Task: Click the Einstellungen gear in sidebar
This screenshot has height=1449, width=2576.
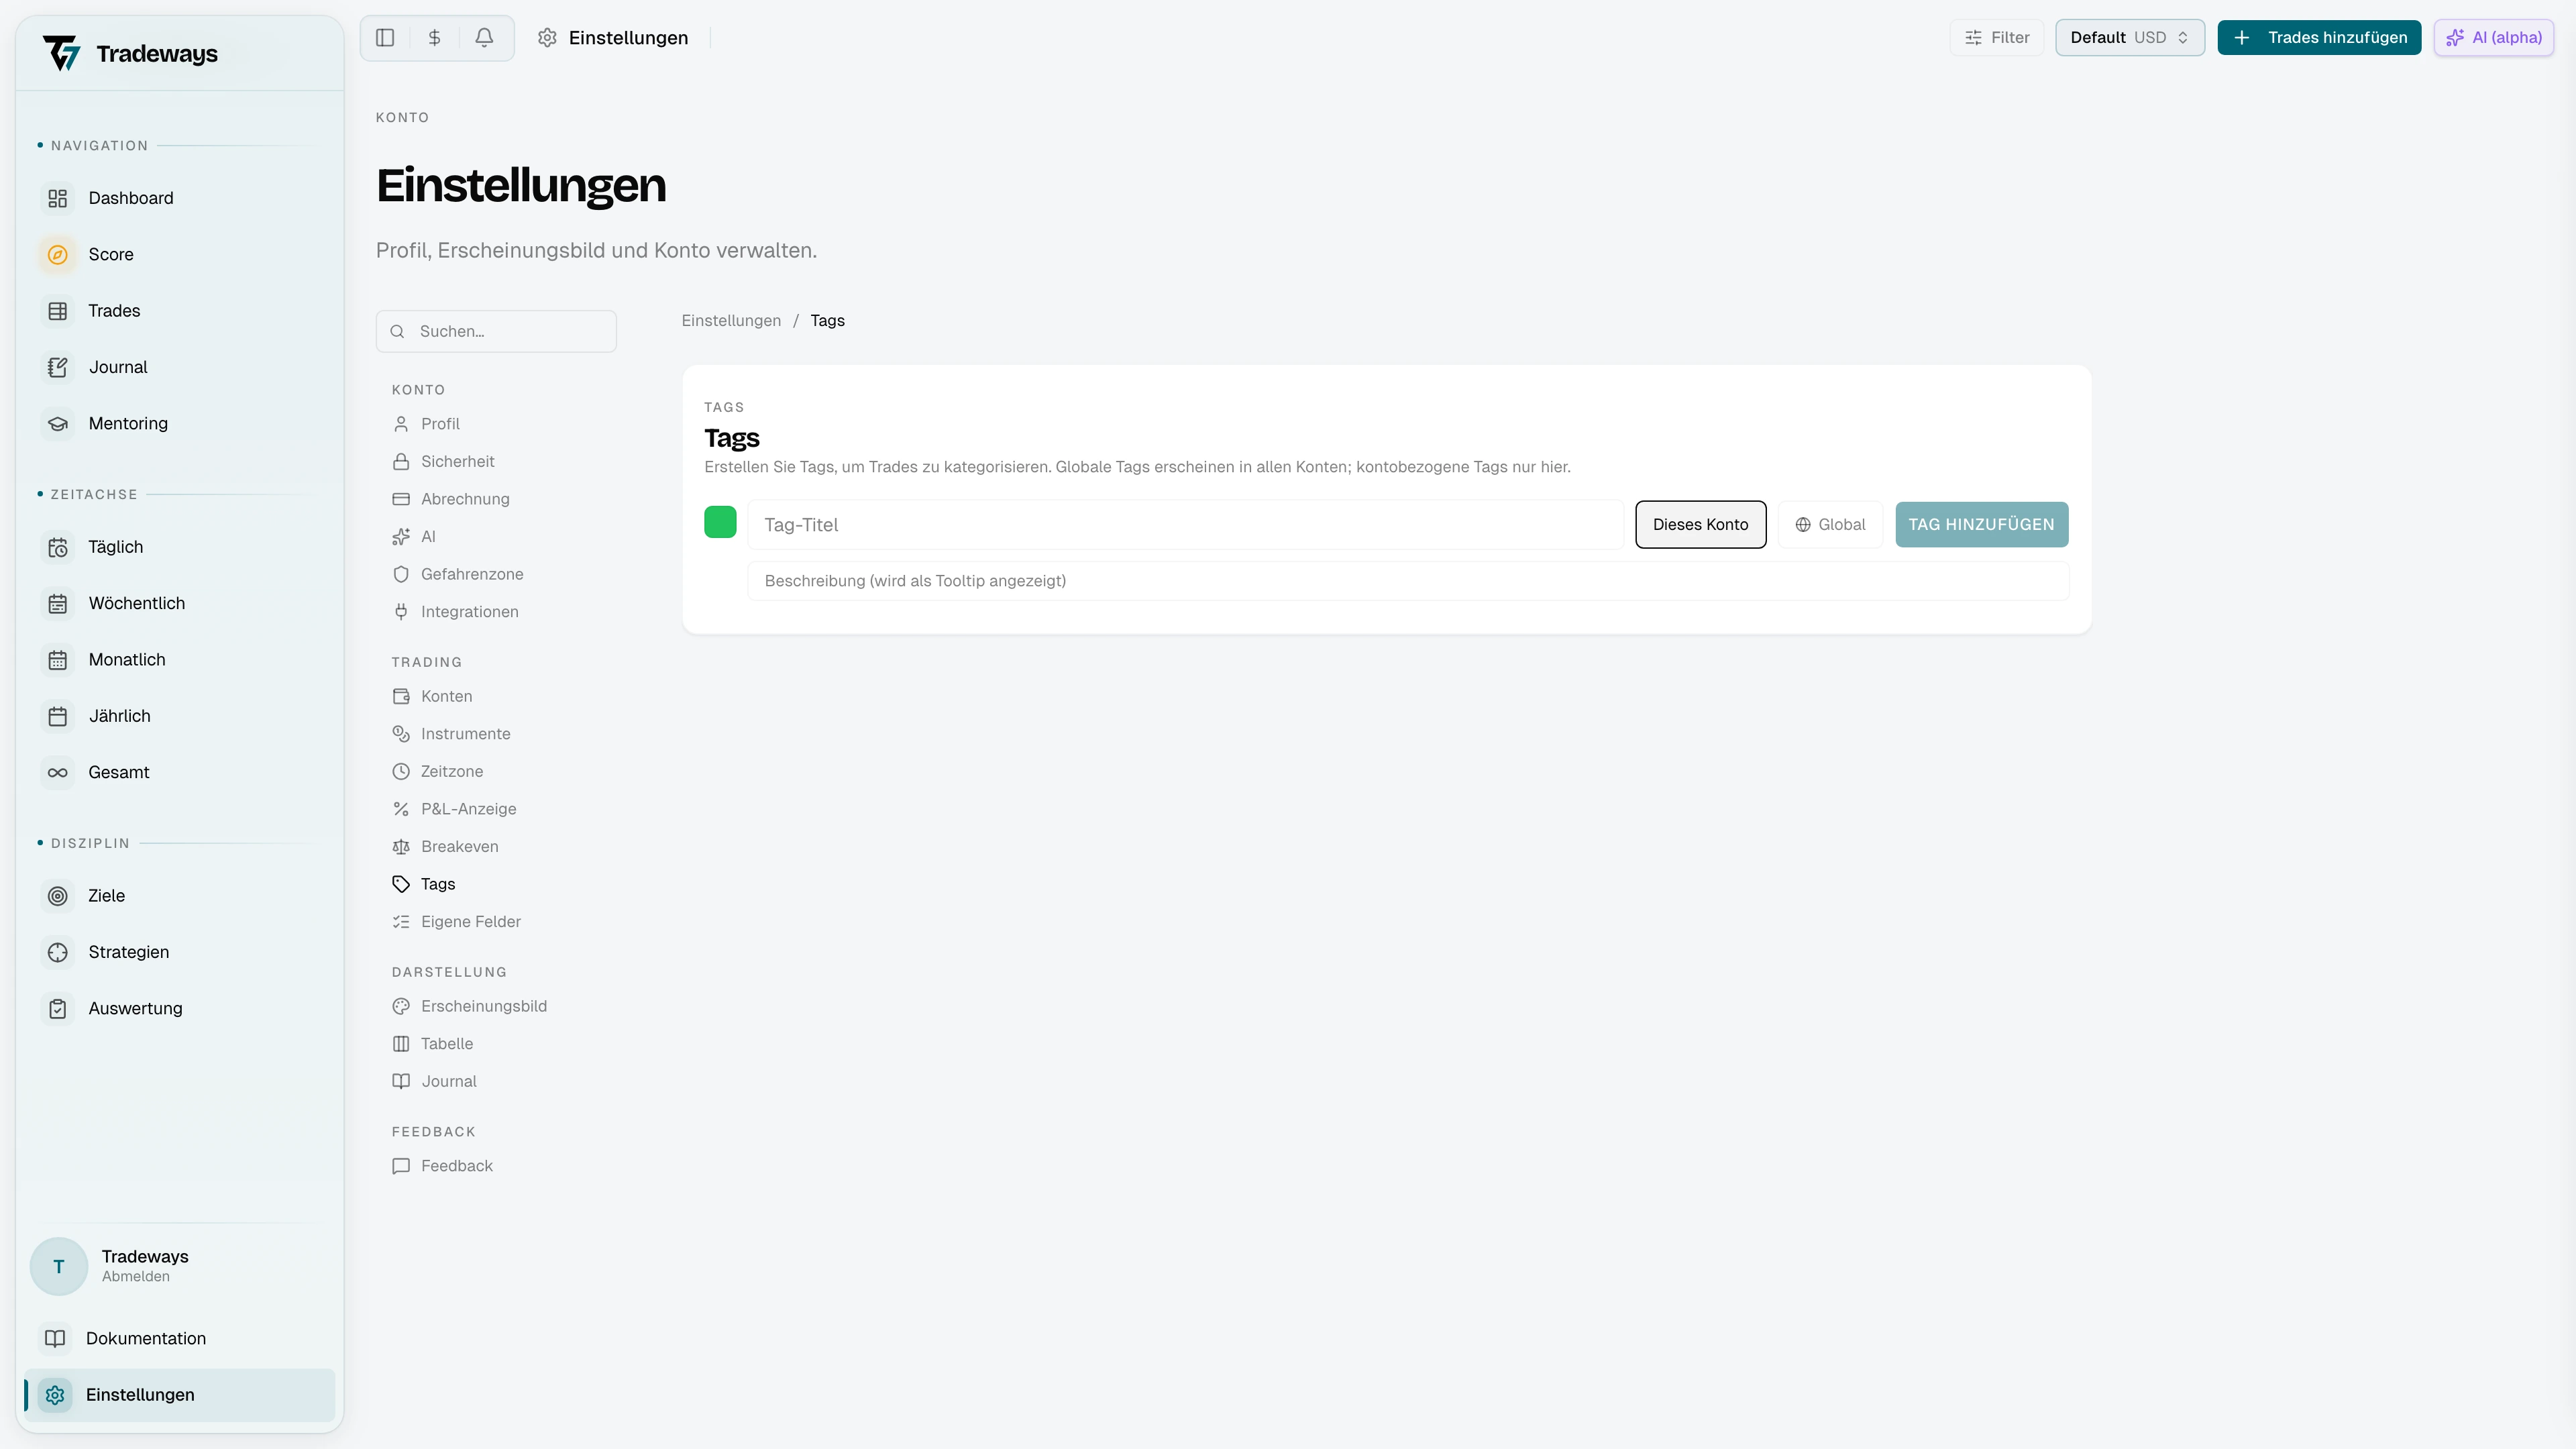Action: coord(56,1395)
